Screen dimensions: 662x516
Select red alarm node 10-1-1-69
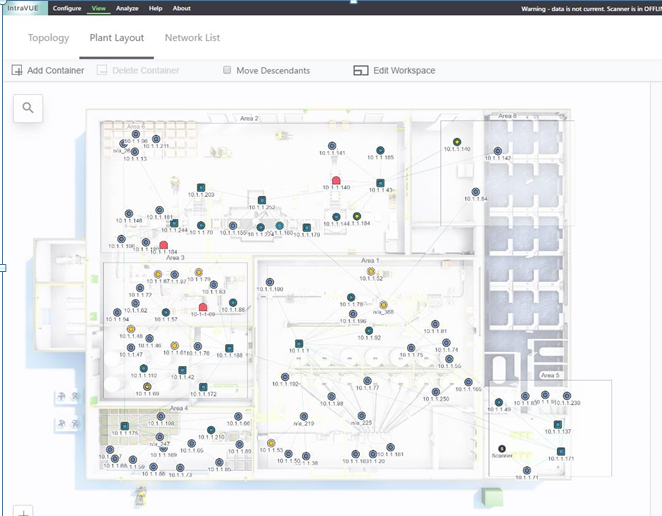pyautogui.click(x=203, y=307)
